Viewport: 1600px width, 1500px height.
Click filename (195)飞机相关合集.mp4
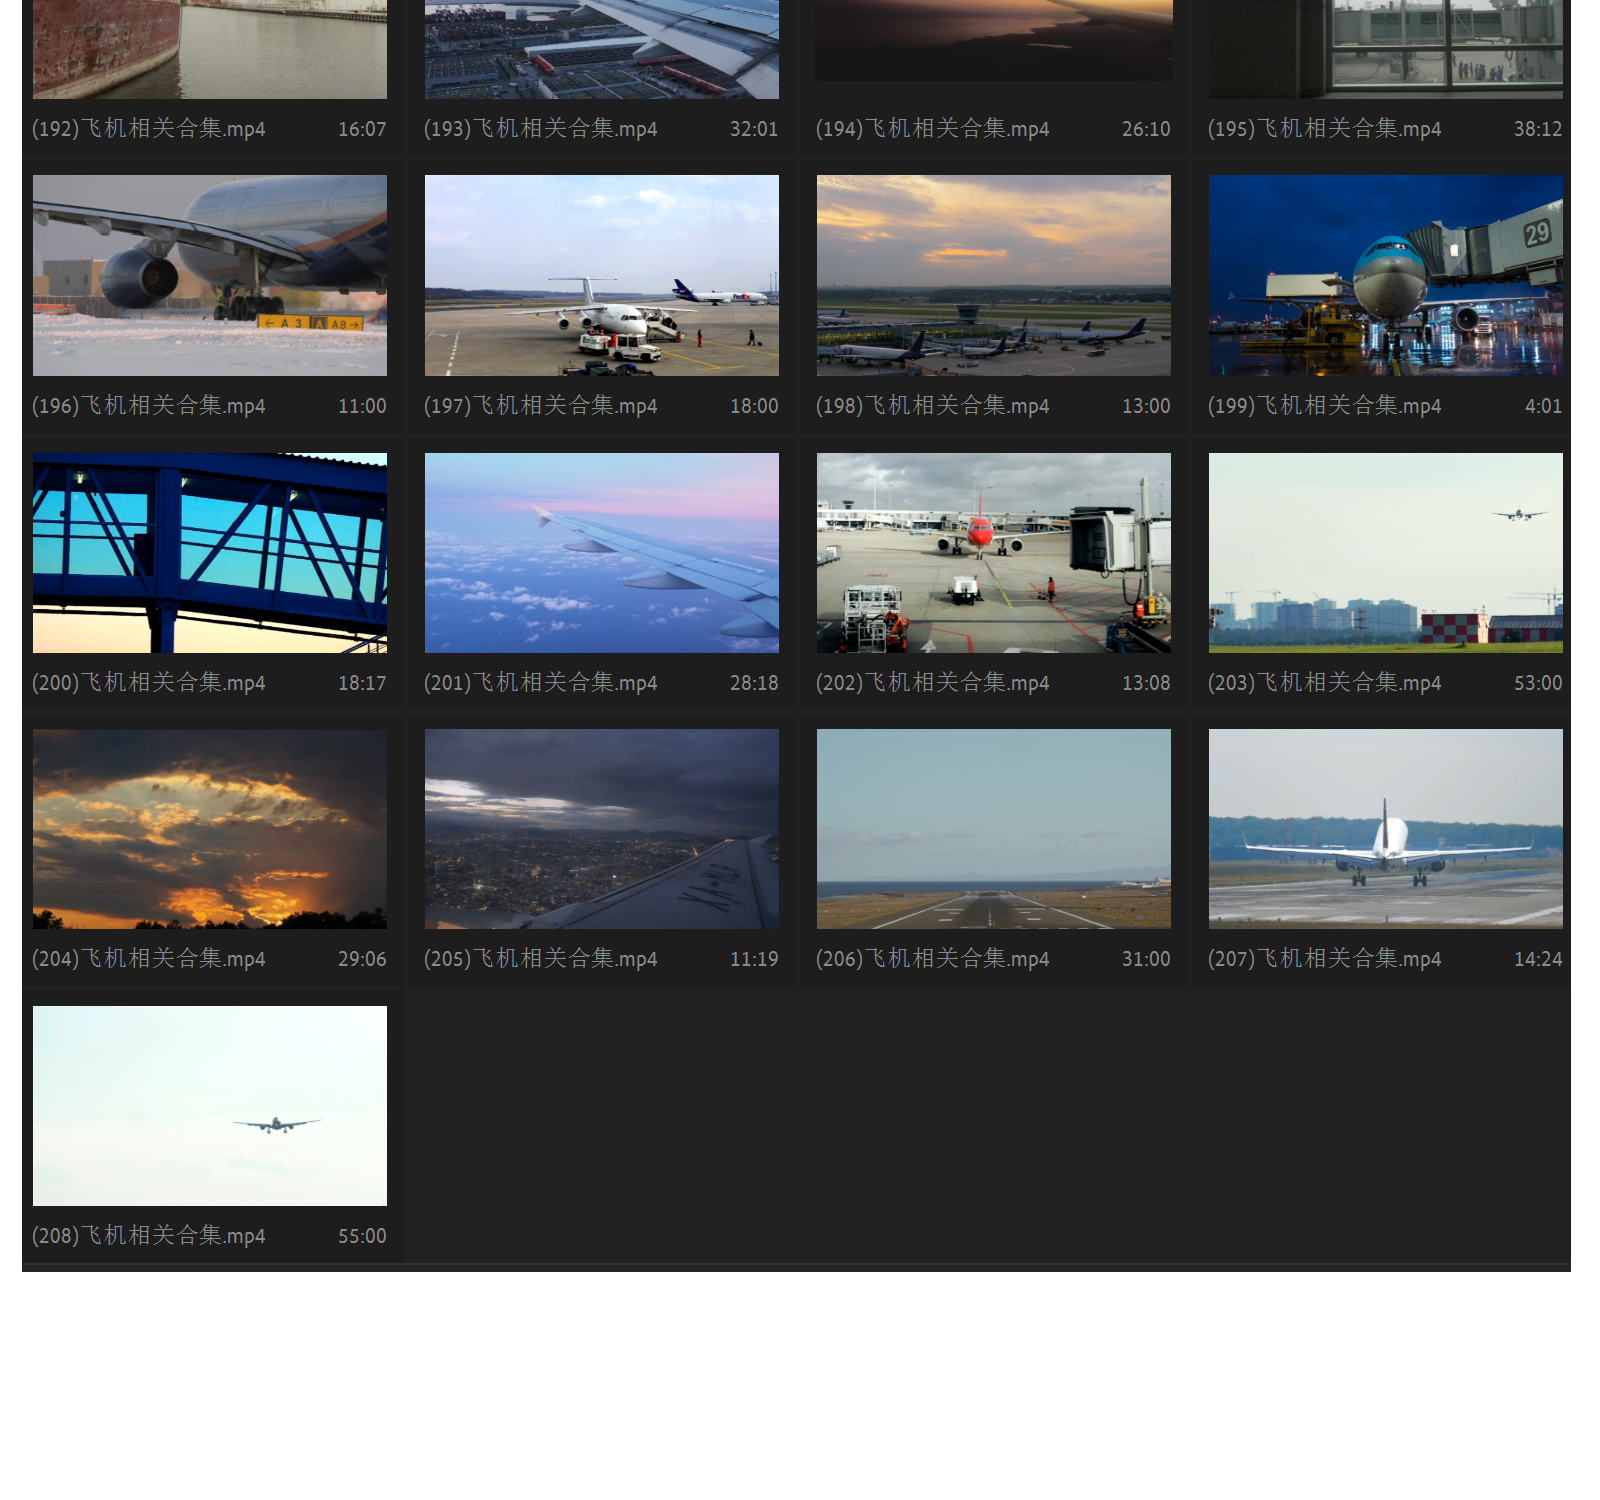pos(1325,129)
